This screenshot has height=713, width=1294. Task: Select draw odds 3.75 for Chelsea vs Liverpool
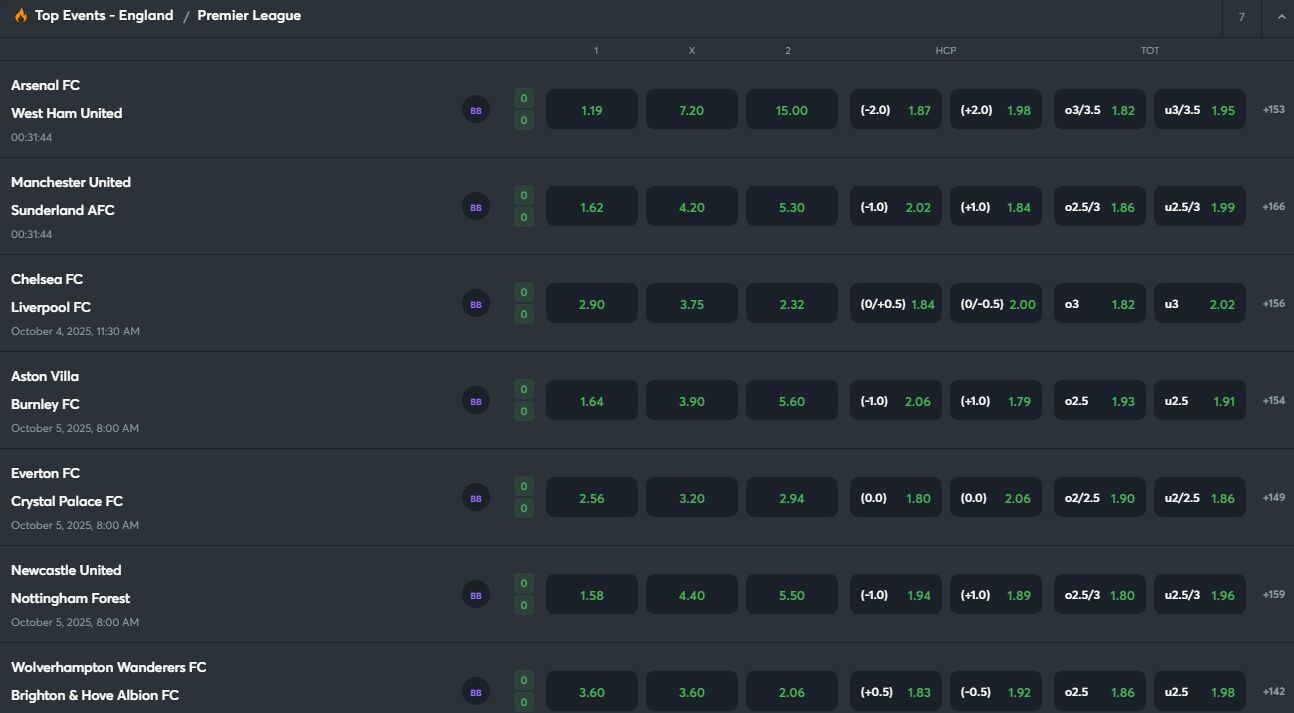(691, 304)
